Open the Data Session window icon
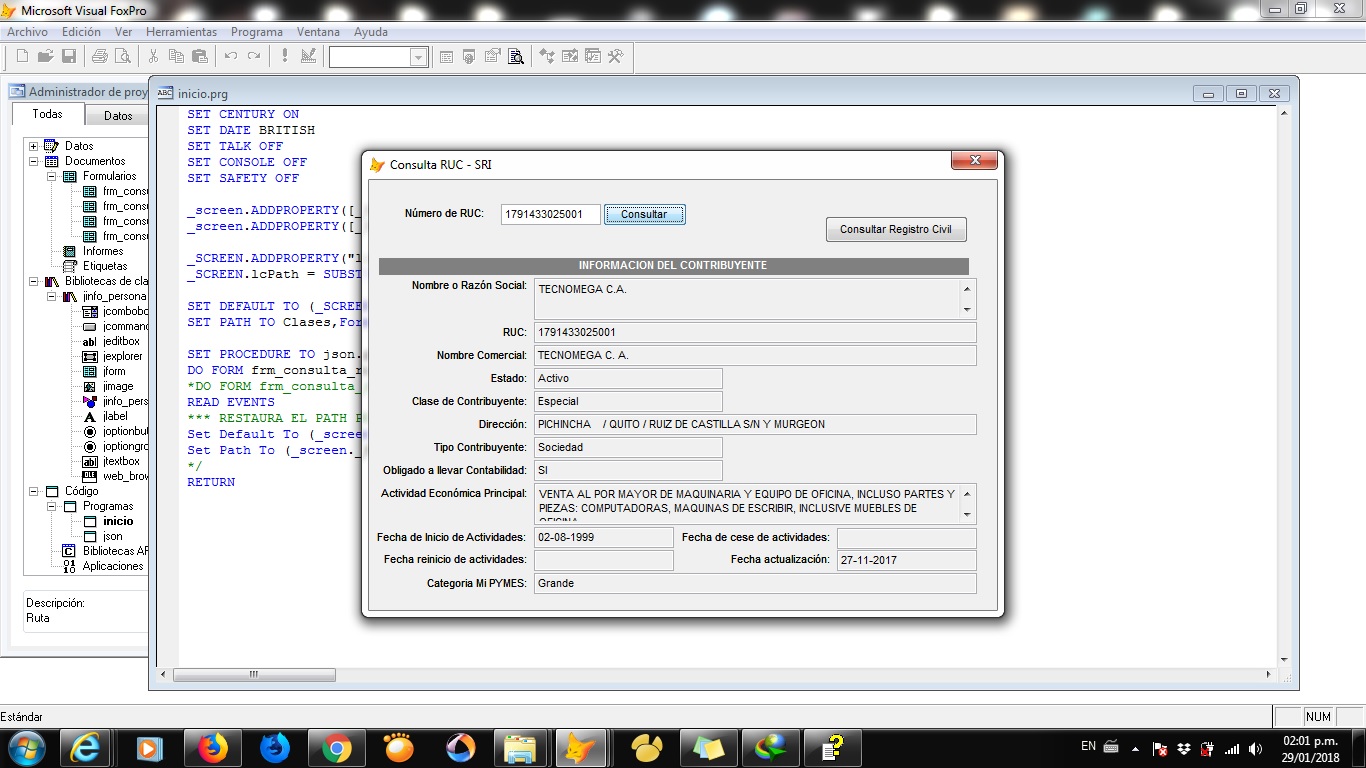Image resolution: width=1366 pixels, height=768 pixels. (x=470, y=57)
